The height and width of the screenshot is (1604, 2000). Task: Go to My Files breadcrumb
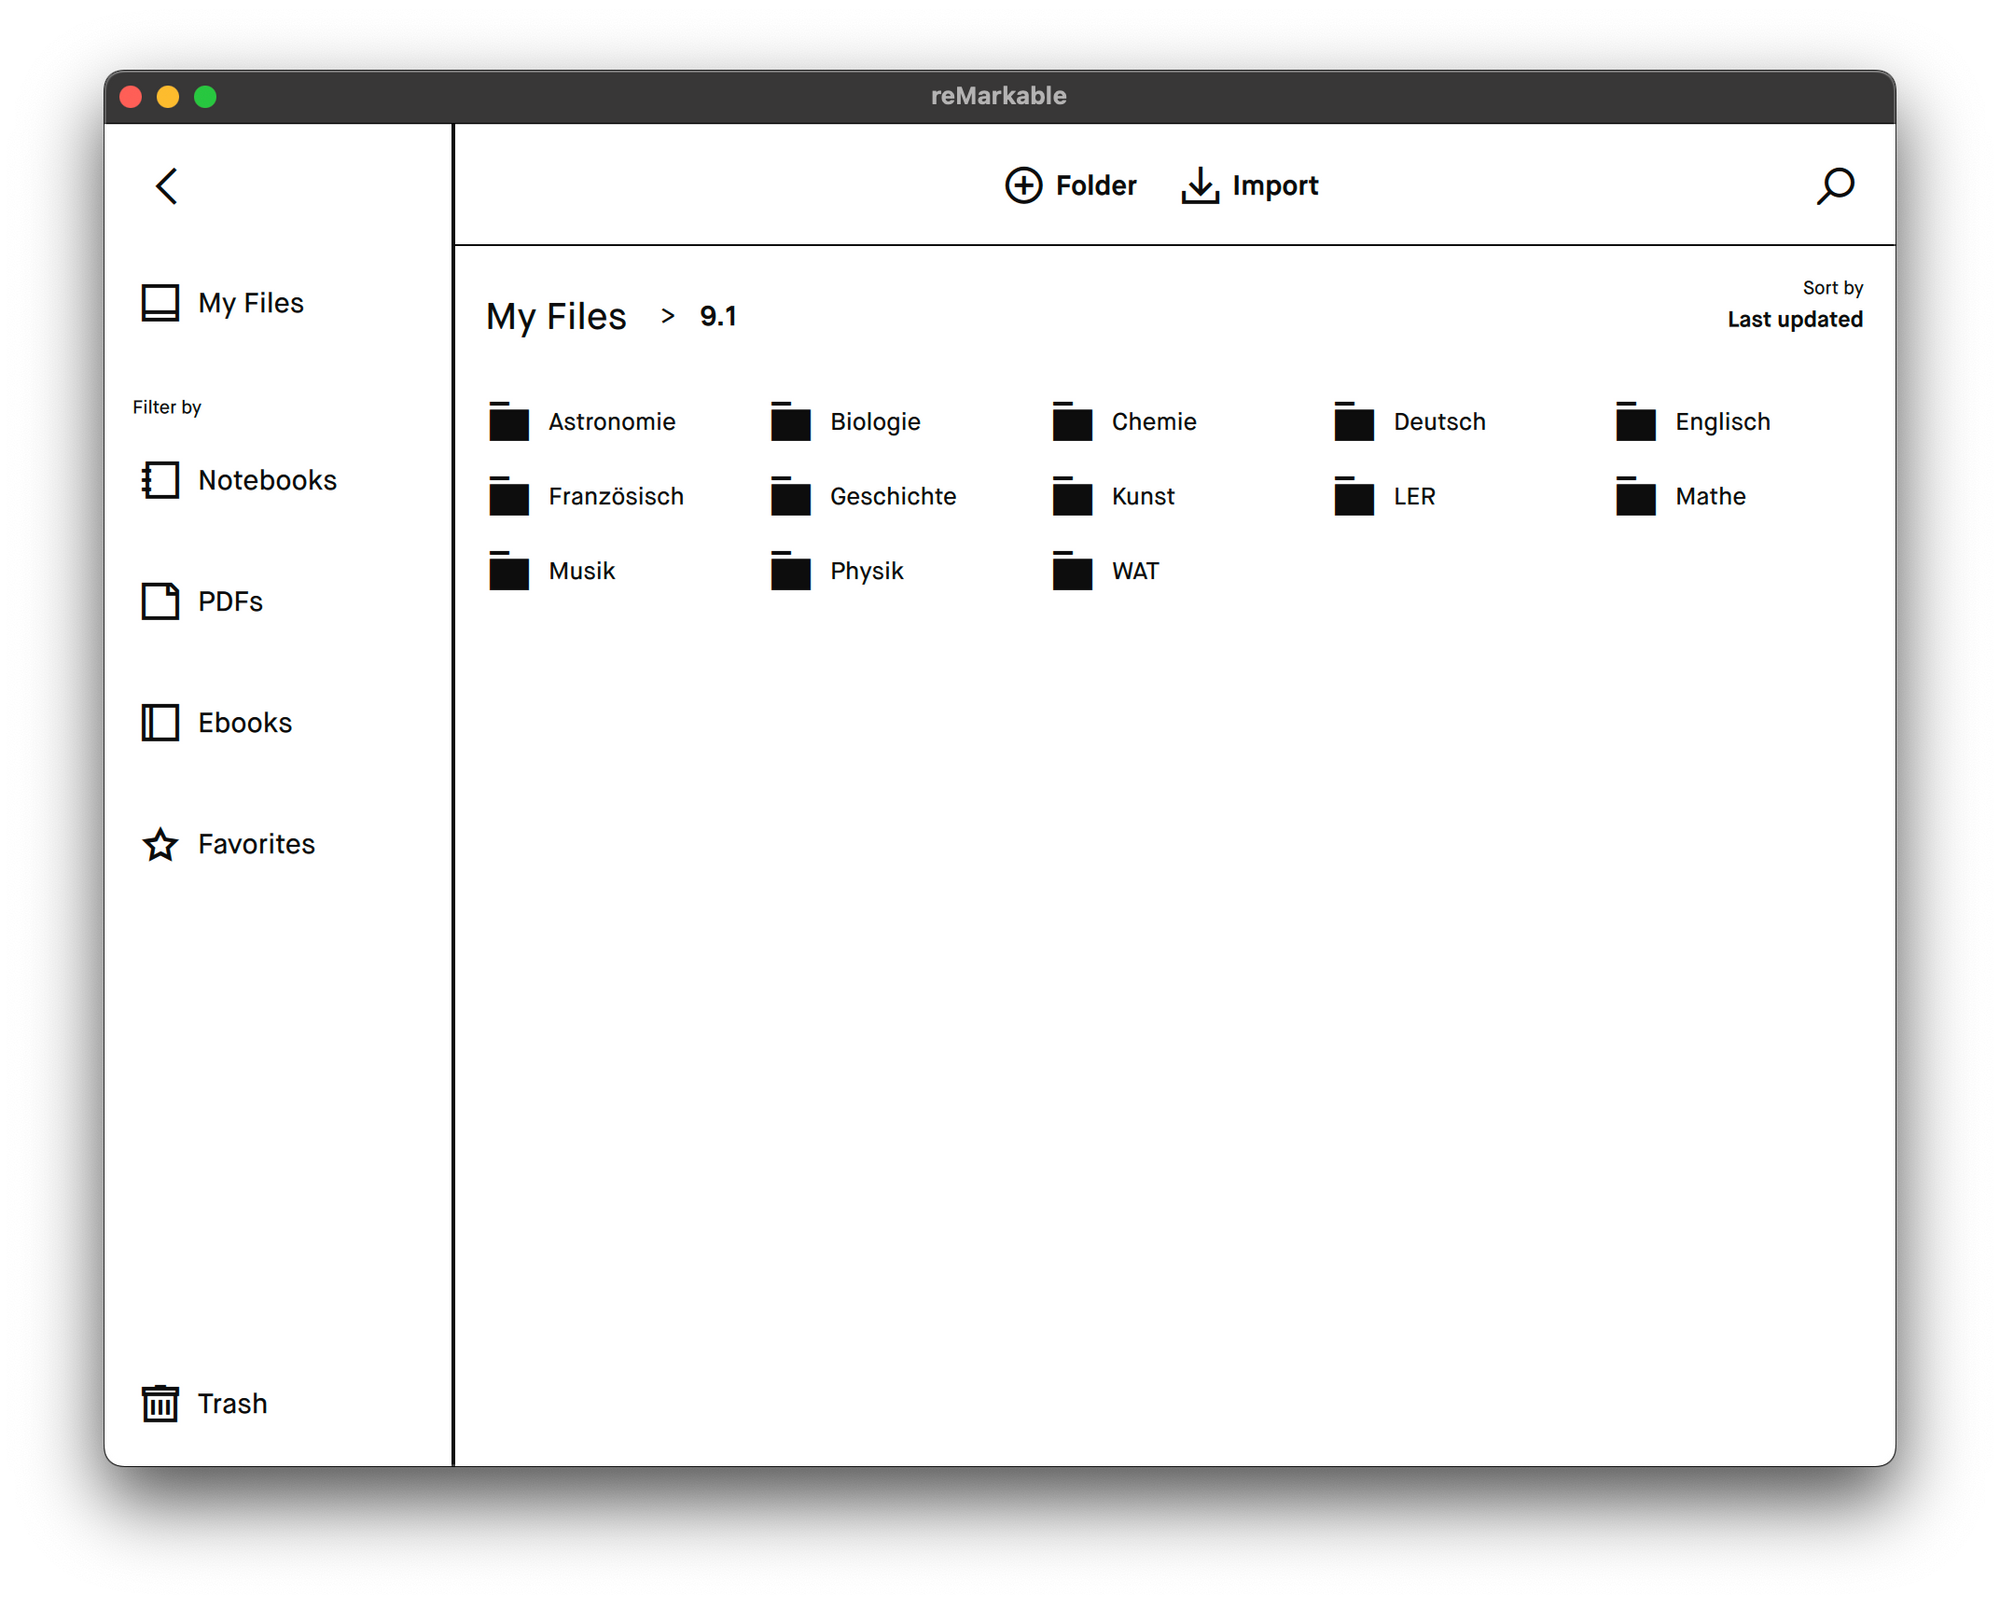(x=556, y=317)
